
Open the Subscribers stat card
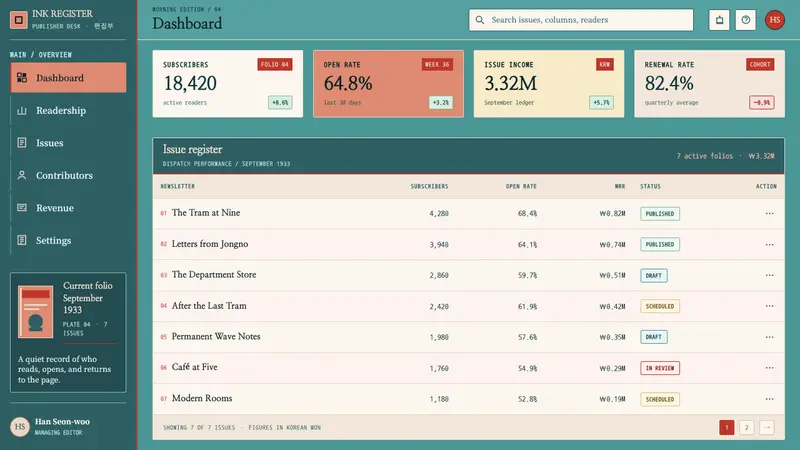(x=228, y=84)
